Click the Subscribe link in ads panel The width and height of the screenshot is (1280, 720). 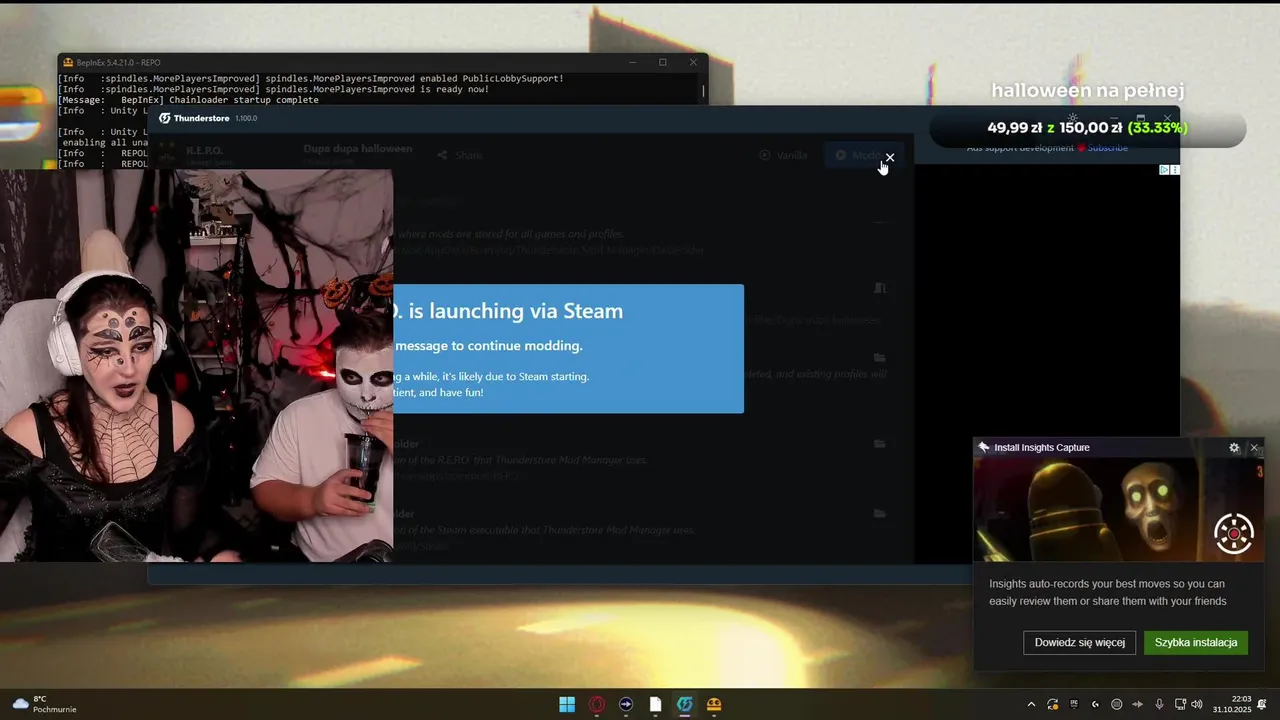coord(1107,148)
